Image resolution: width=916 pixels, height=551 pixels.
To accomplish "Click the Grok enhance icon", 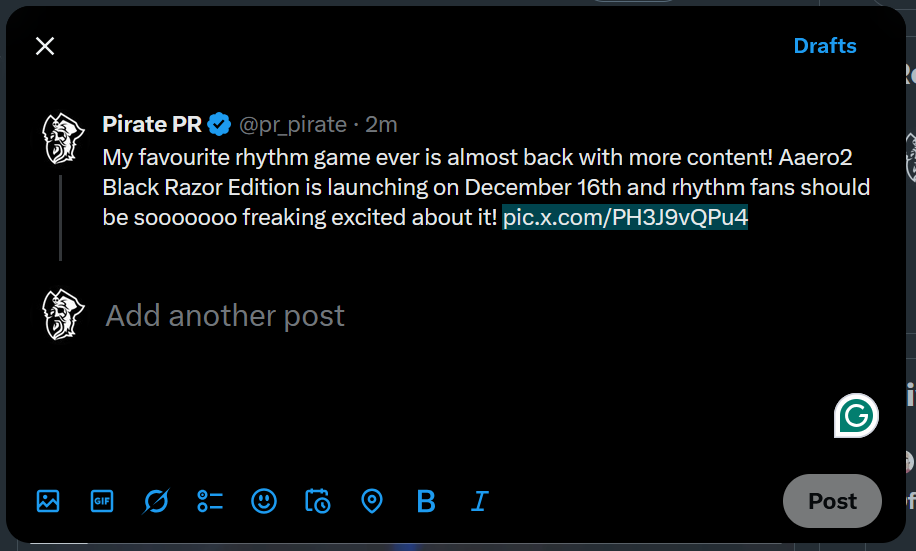I will tap(156, 501).
